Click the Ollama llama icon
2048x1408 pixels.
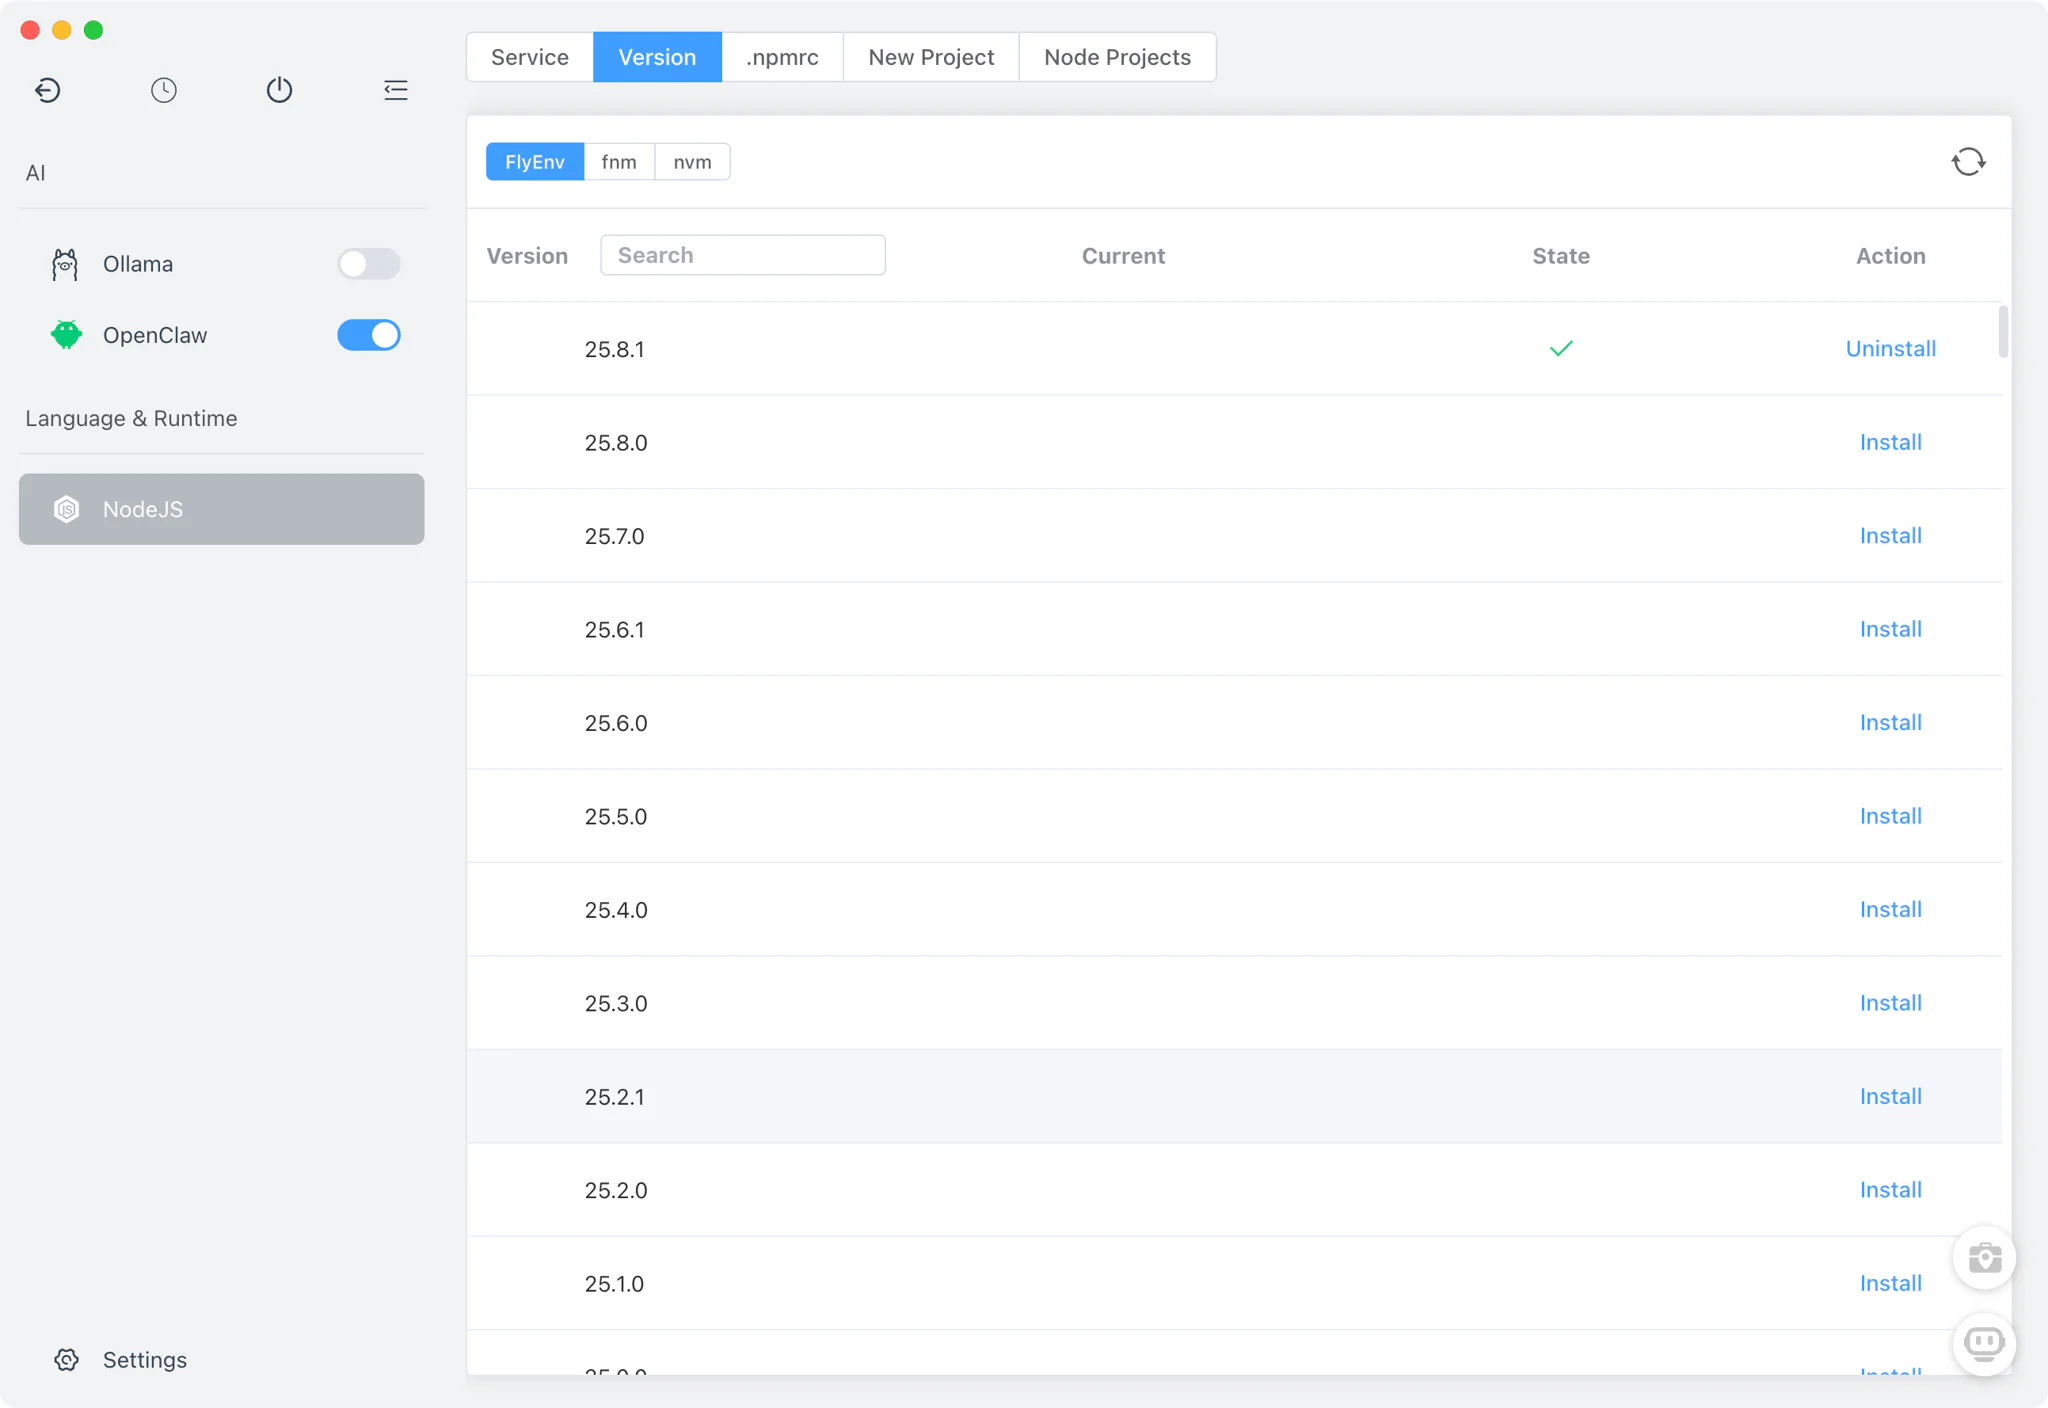tap(65, 264)
